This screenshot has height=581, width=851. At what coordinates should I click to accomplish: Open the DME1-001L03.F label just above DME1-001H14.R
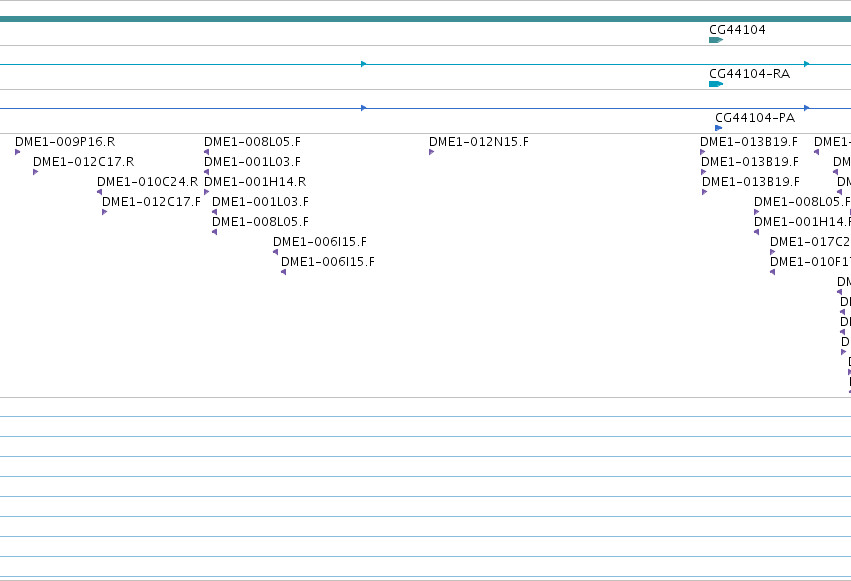(x=252, y=162)
